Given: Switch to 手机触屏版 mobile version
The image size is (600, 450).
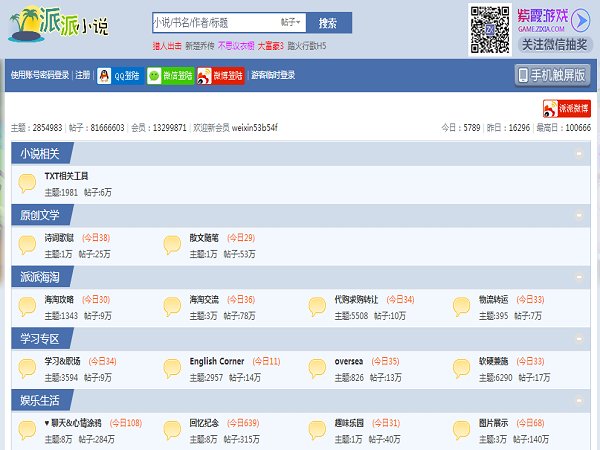Looking at the screenshot, I should 552,75.
